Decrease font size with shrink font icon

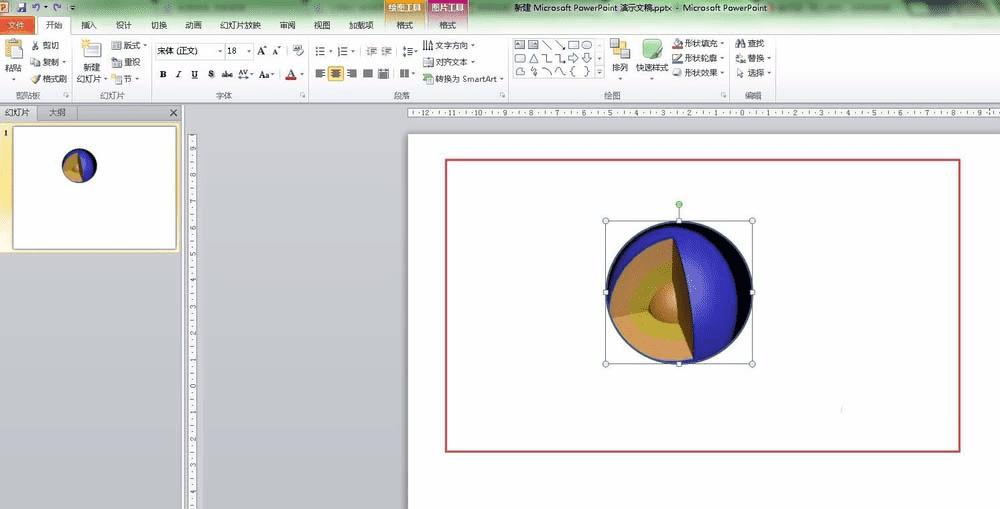(x=277, y=50)
